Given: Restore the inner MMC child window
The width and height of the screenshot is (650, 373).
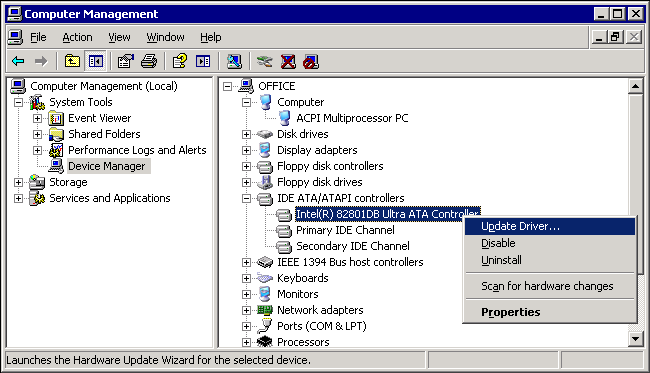Looking at the screenshot, I should (x=615, y=37).
